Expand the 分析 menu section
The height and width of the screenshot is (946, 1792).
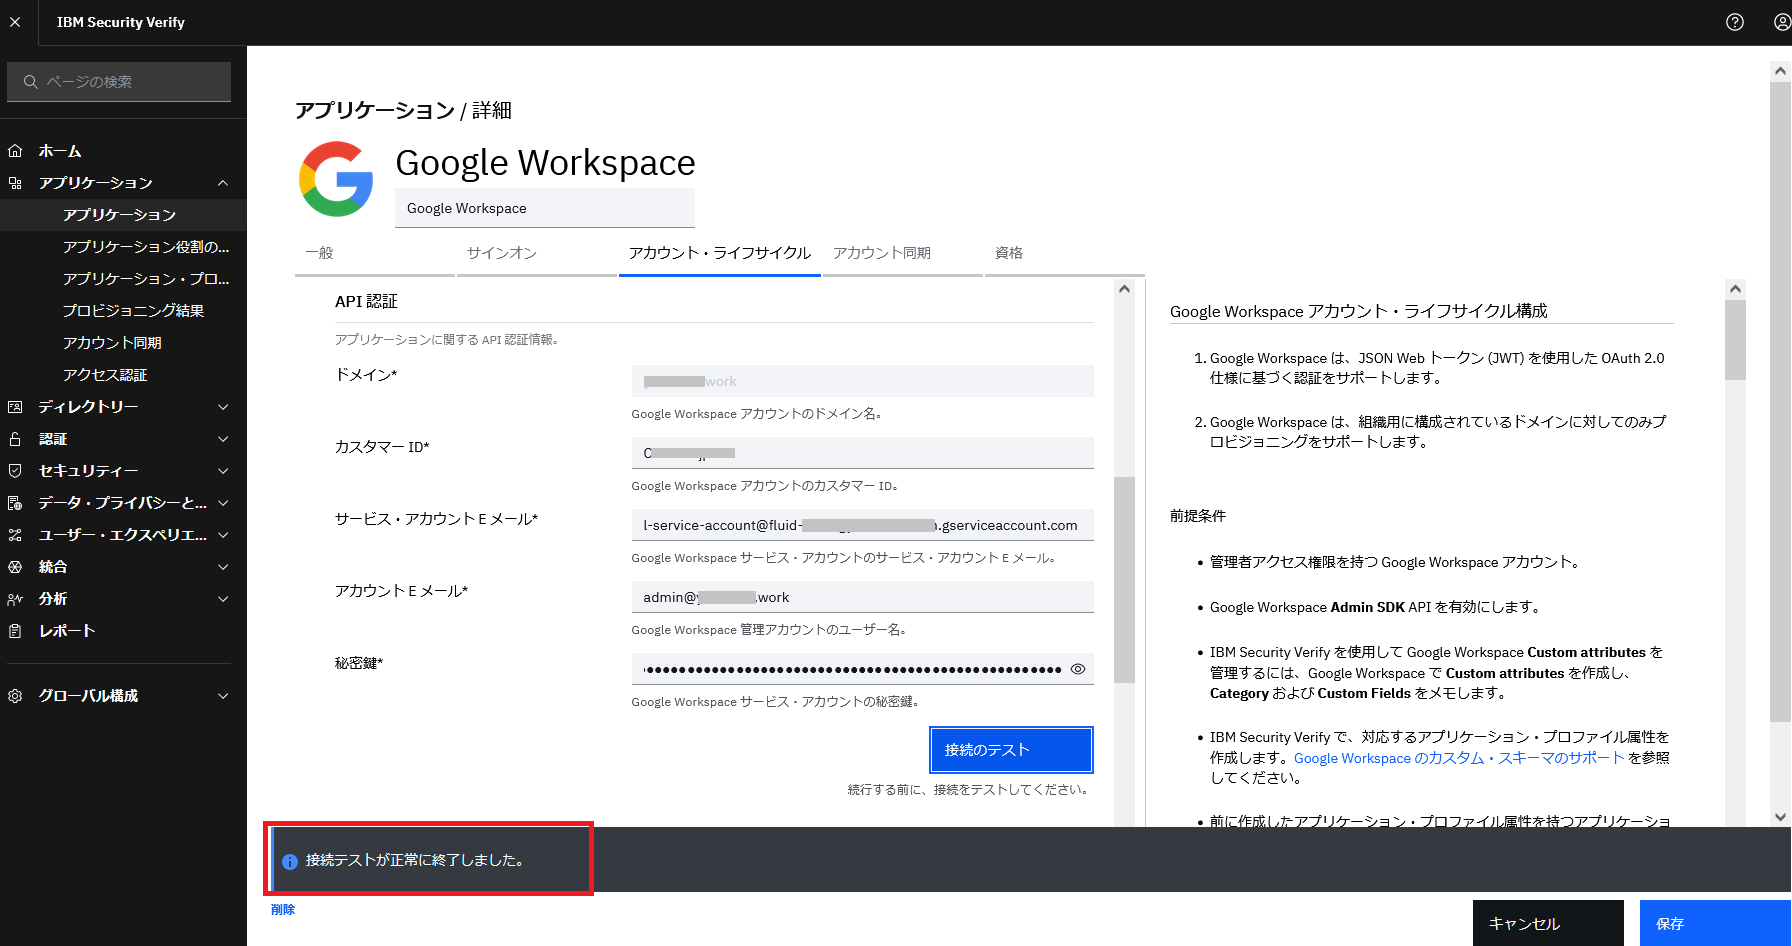[223, 599]
